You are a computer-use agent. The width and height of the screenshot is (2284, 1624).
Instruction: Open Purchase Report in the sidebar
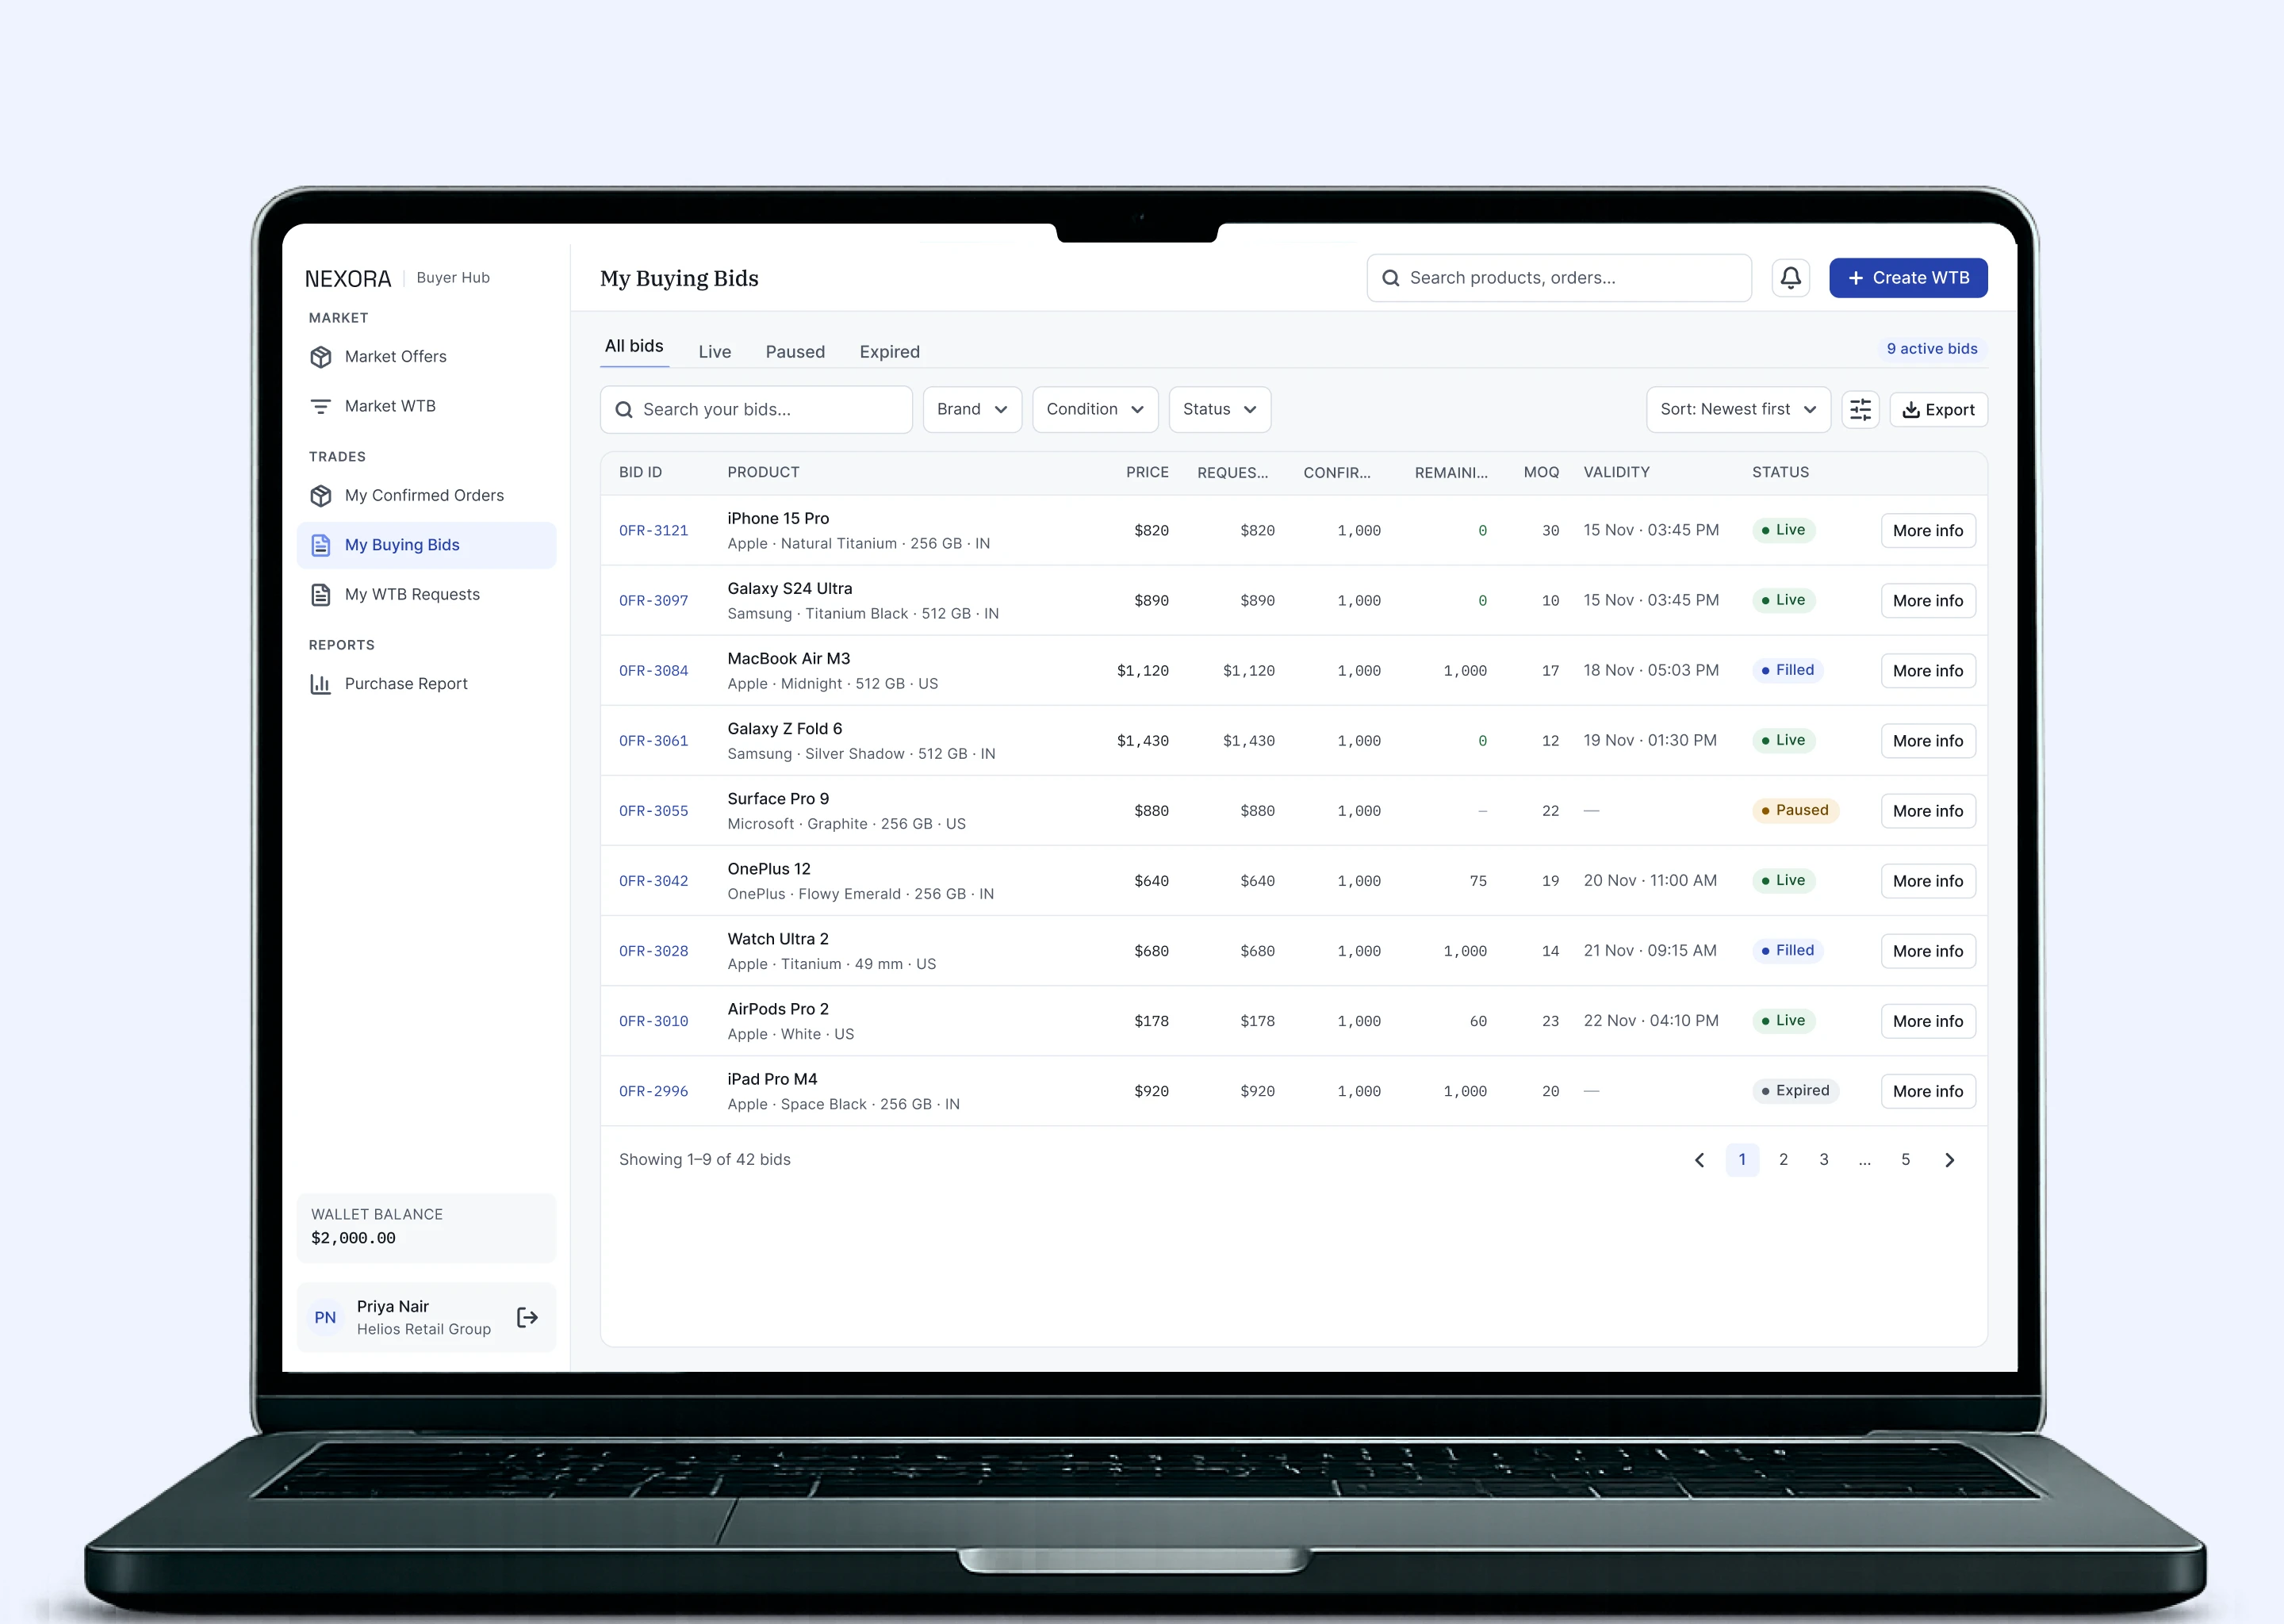point(427,684)
